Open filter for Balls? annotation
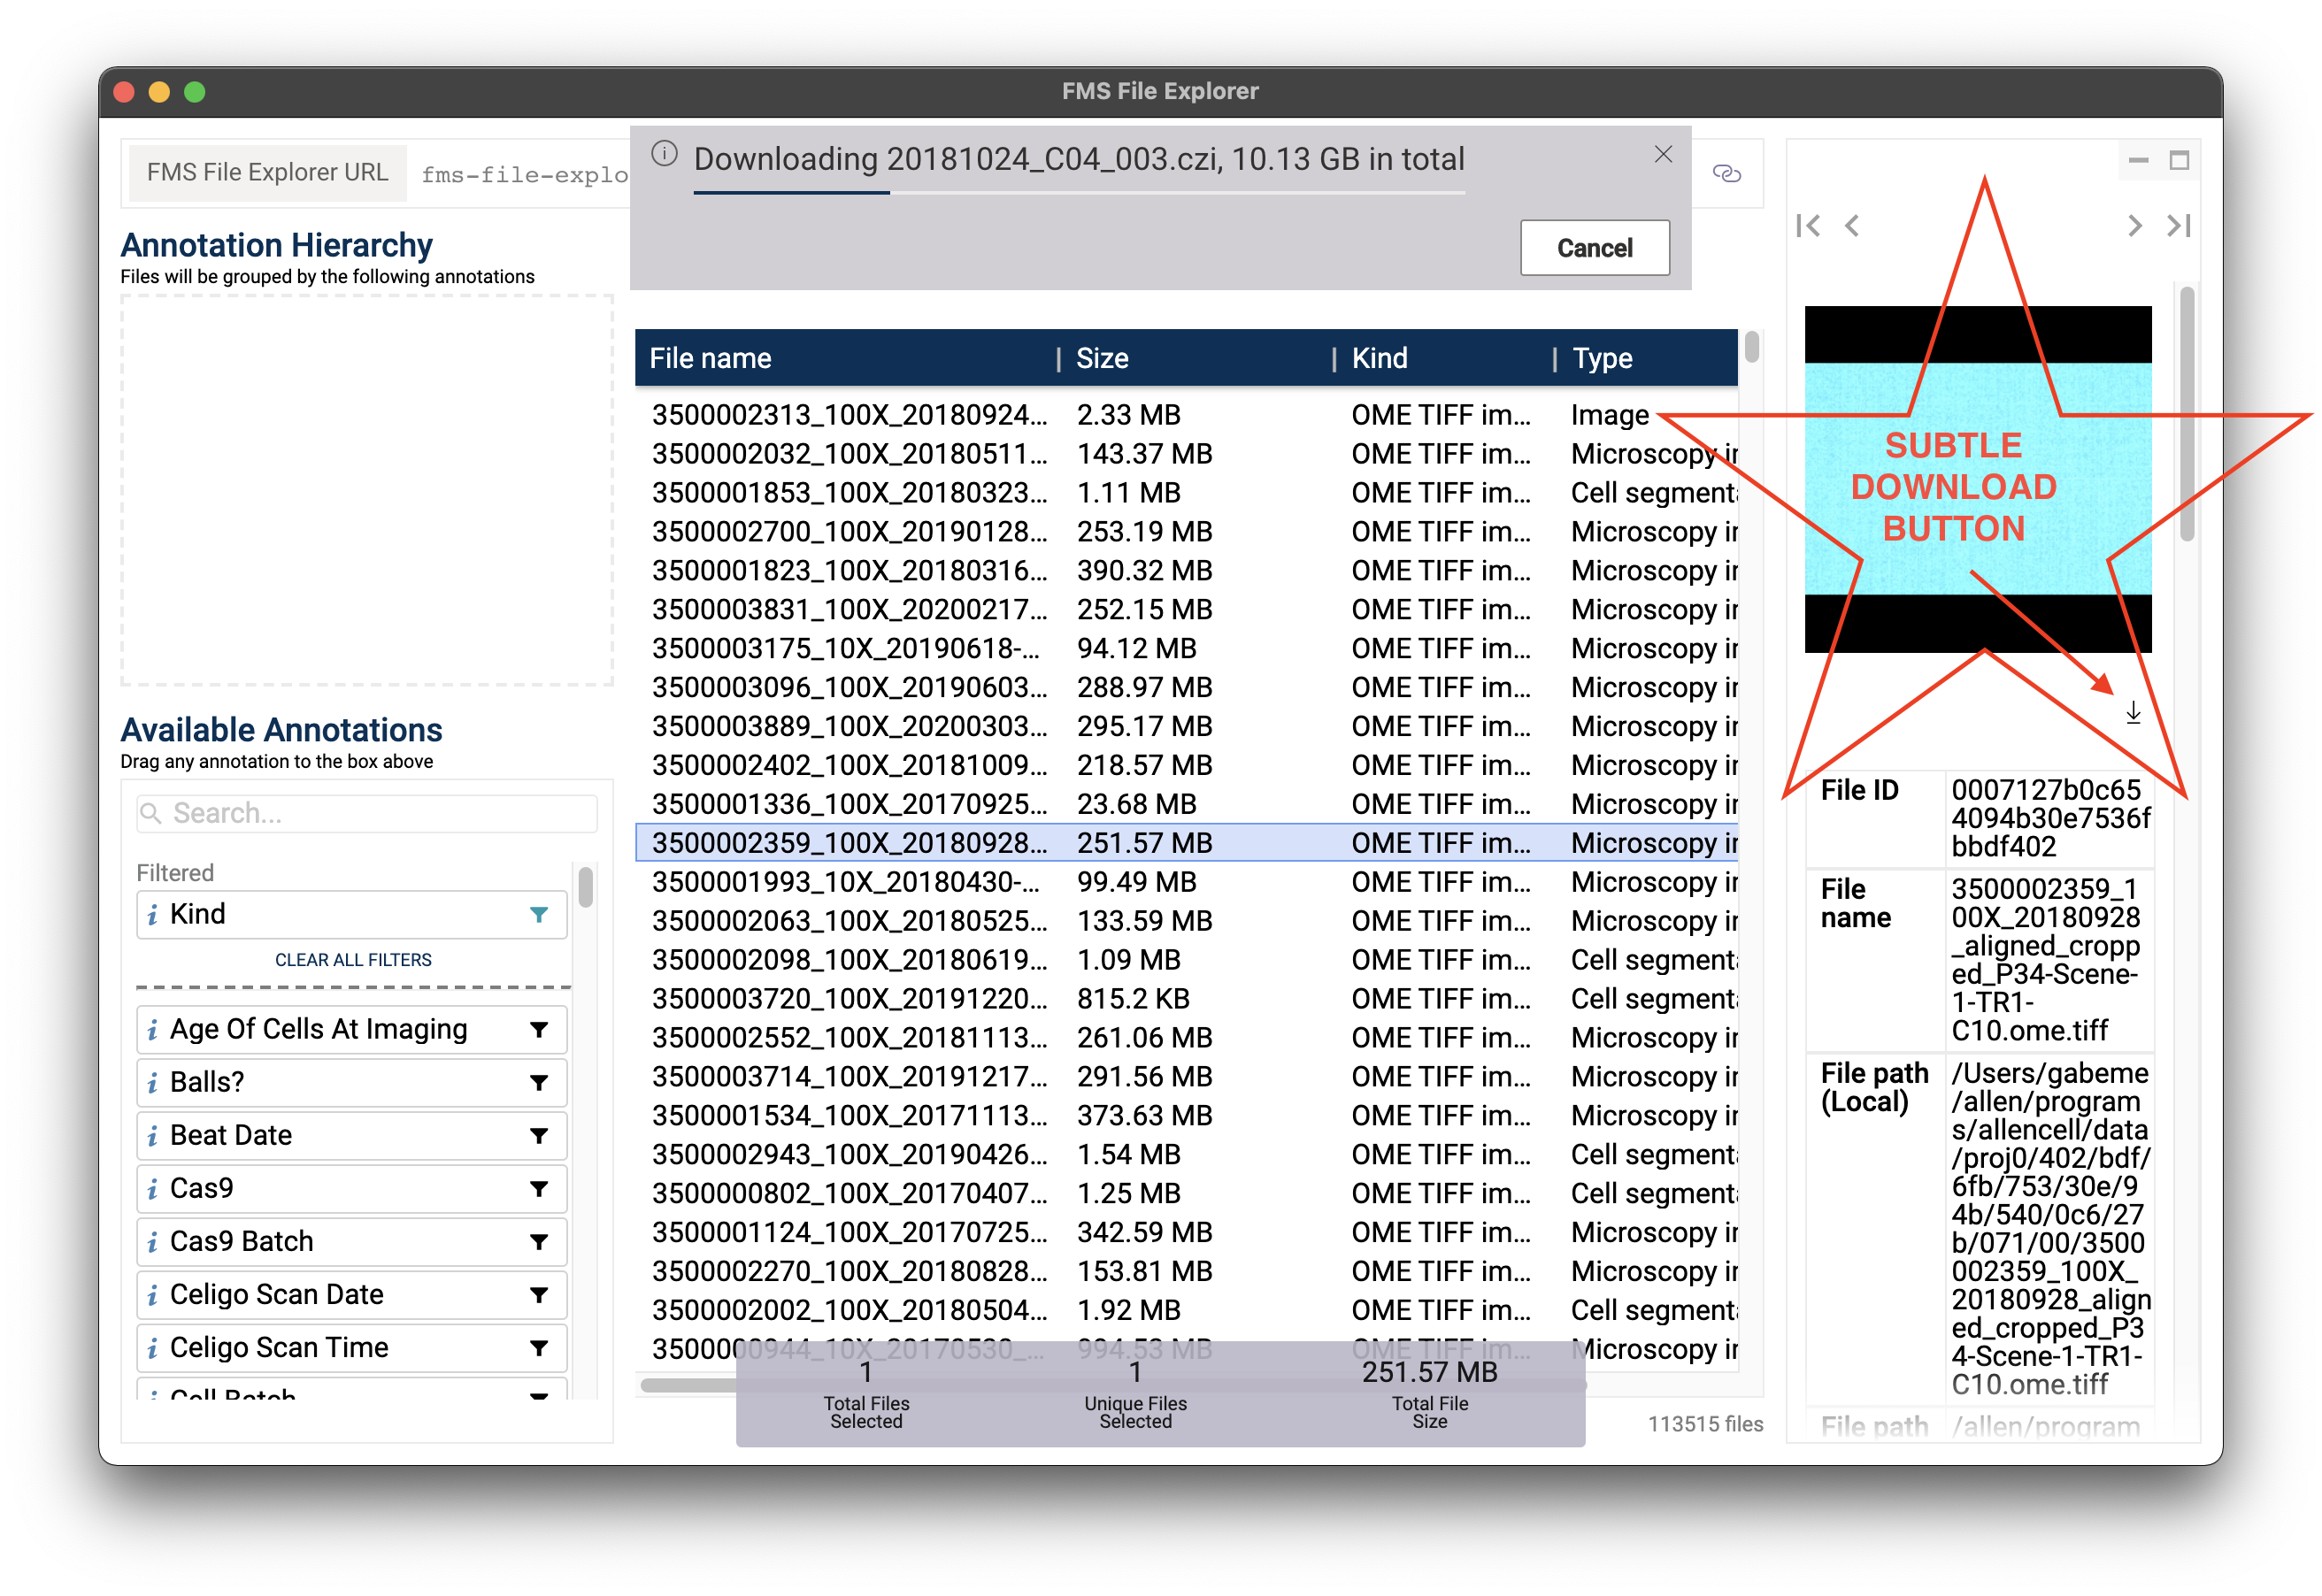 pos(538,1082)
